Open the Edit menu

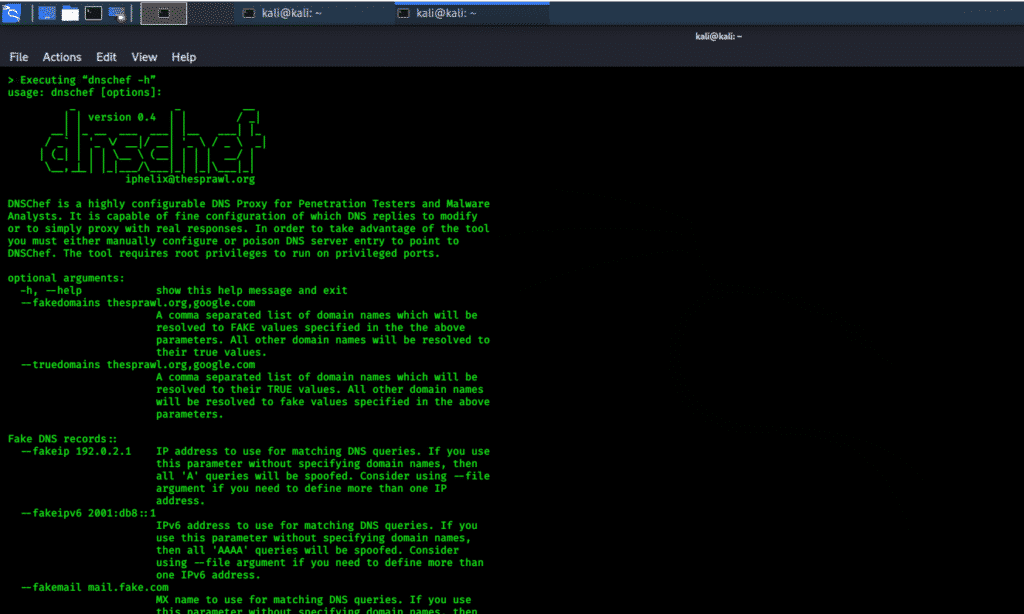[106, 57]
